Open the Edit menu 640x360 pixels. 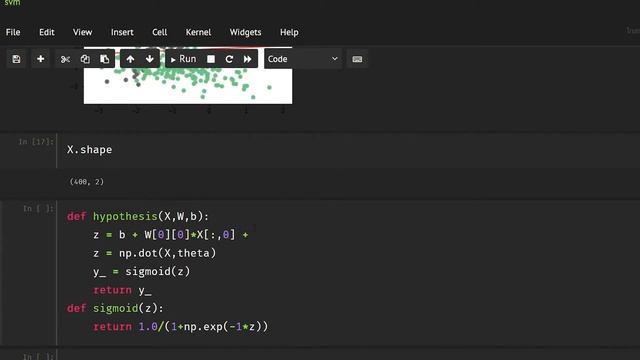(47, 32)
